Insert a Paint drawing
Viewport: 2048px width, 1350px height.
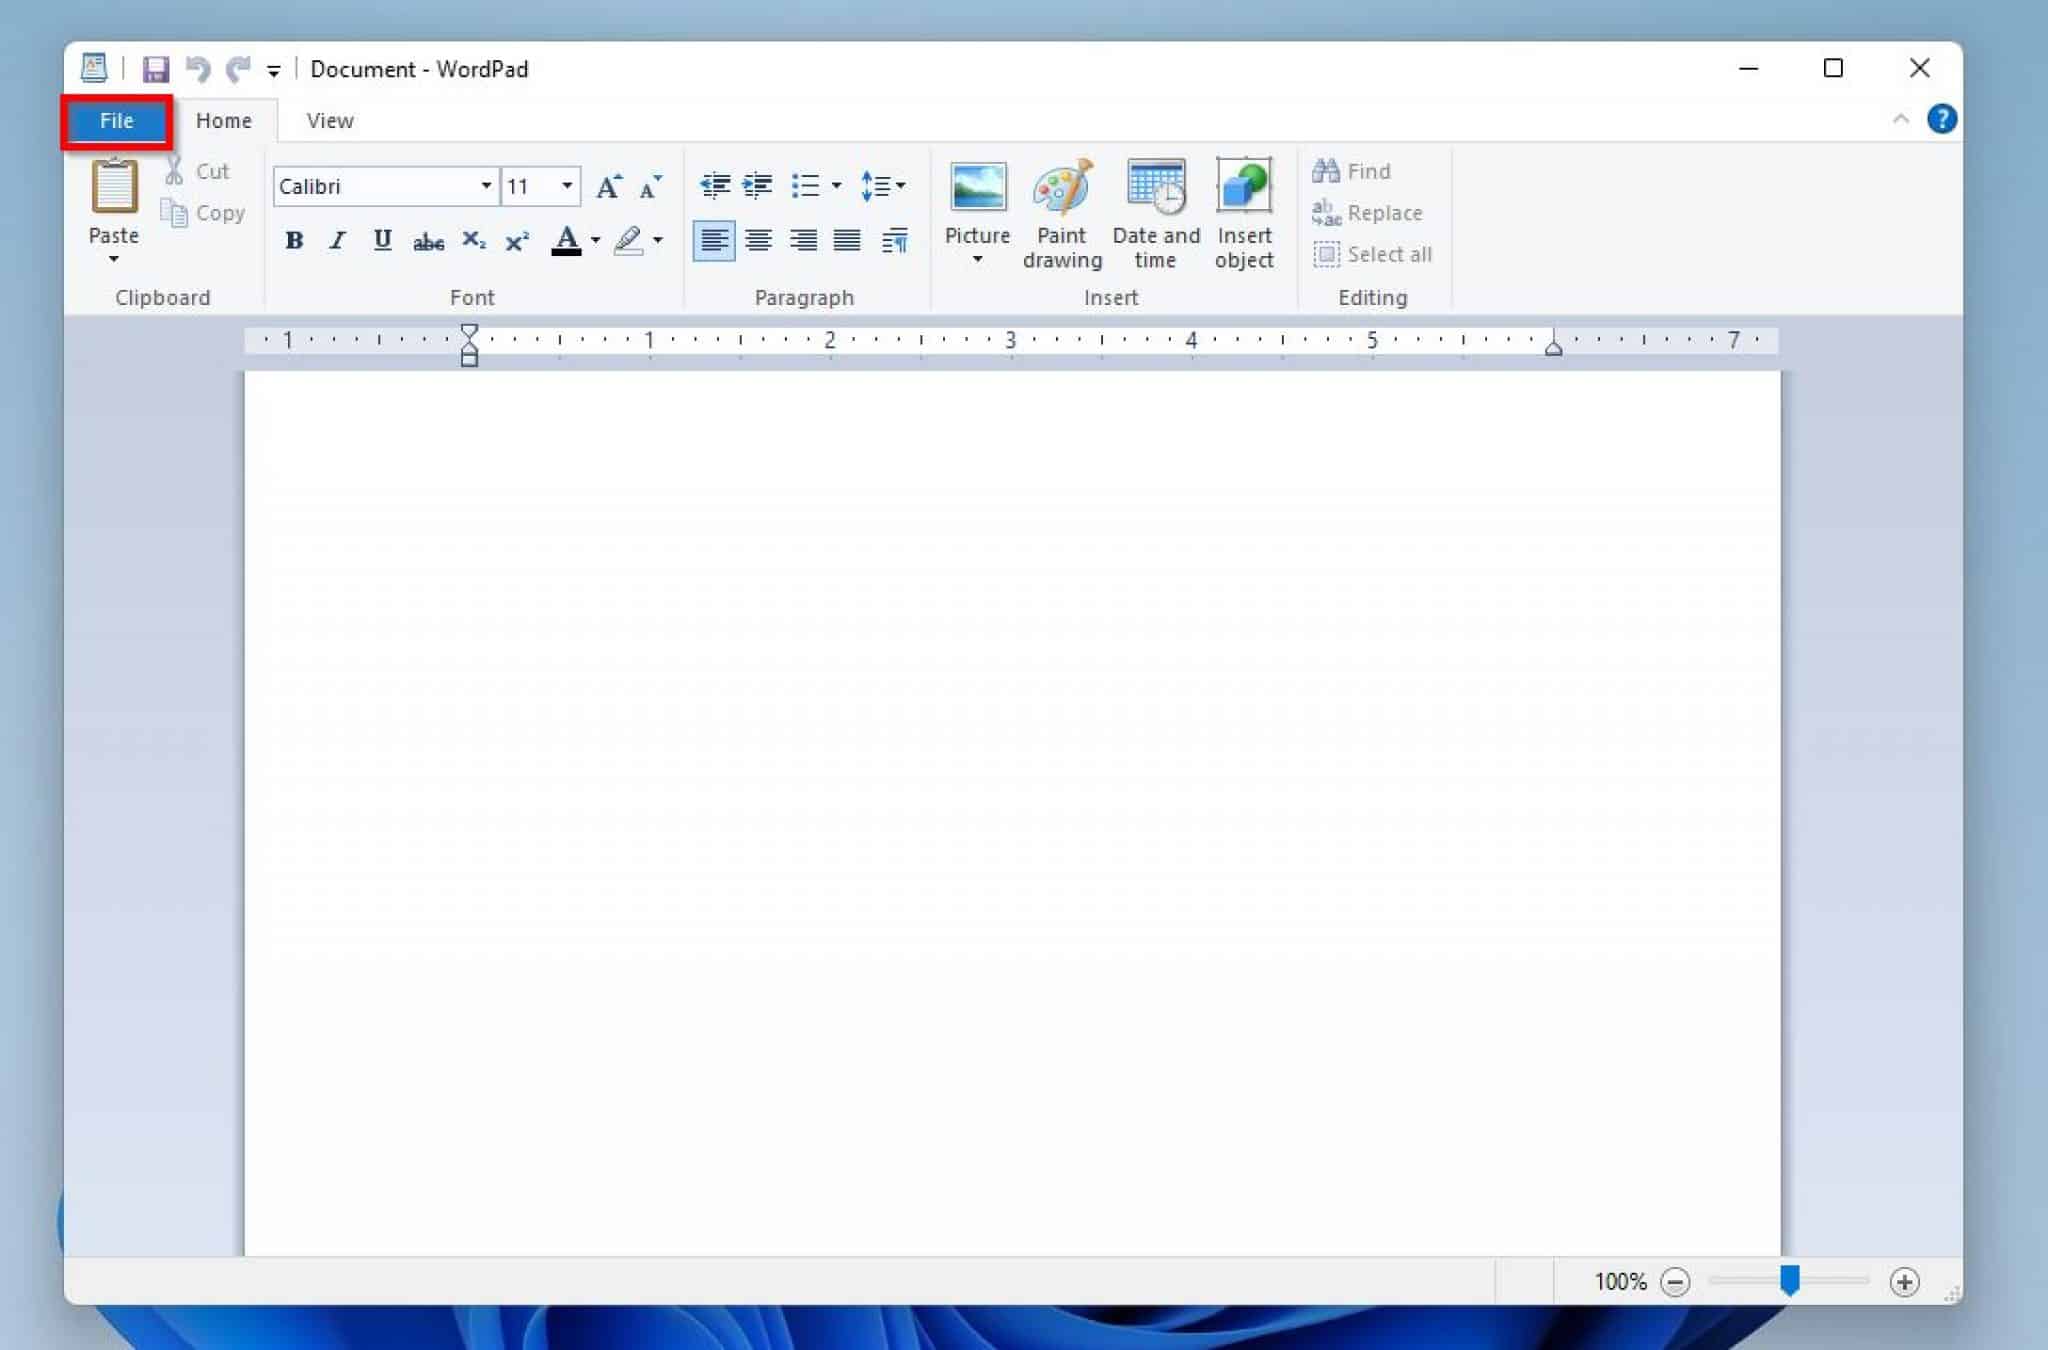(1062, 215)
